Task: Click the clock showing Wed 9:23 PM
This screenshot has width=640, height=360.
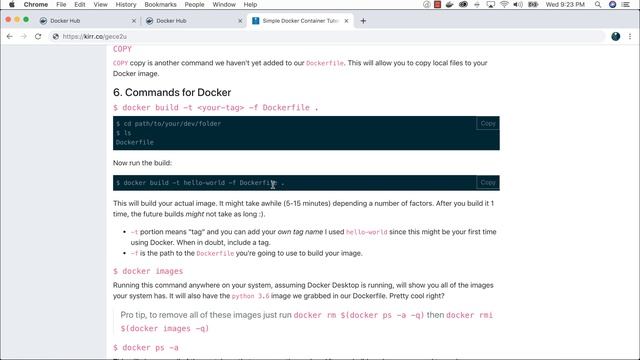Action: 565,4
